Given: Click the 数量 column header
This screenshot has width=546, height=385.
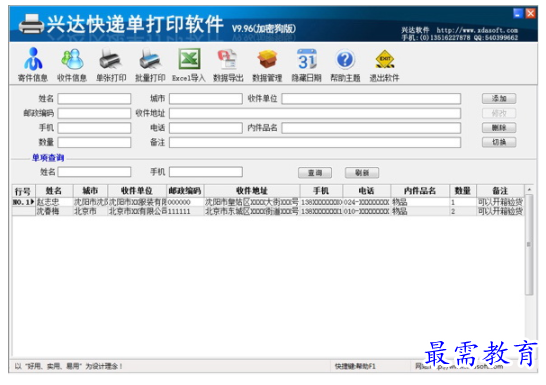Looking at the screenshot, I should (x=463, y=191).
